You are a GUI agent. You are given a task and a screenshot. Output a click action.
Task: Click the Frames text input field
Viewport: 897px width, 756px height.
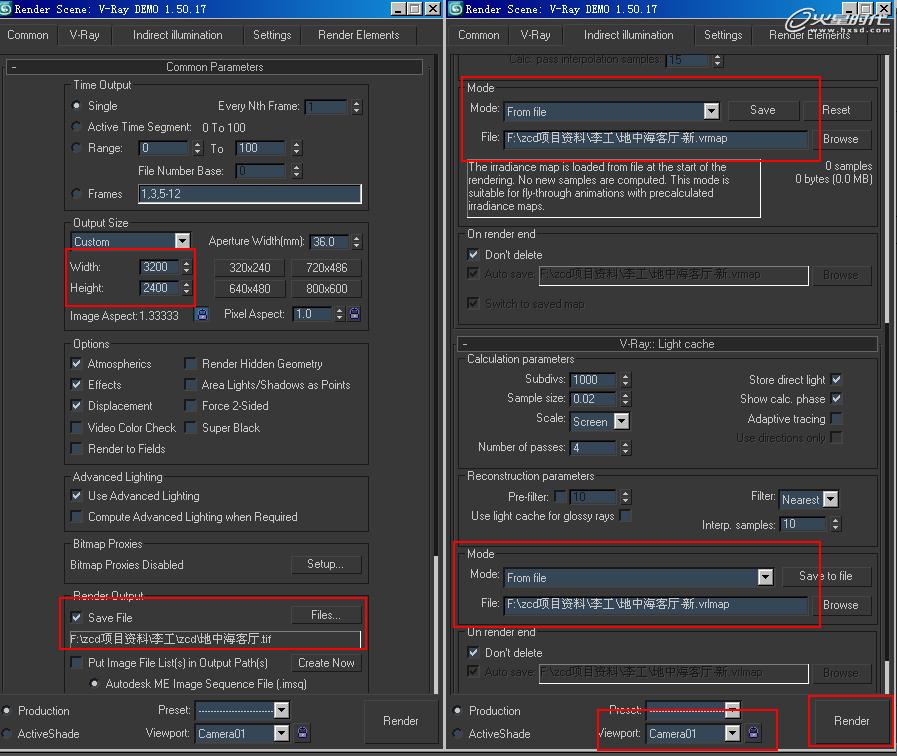coord(249,194)
